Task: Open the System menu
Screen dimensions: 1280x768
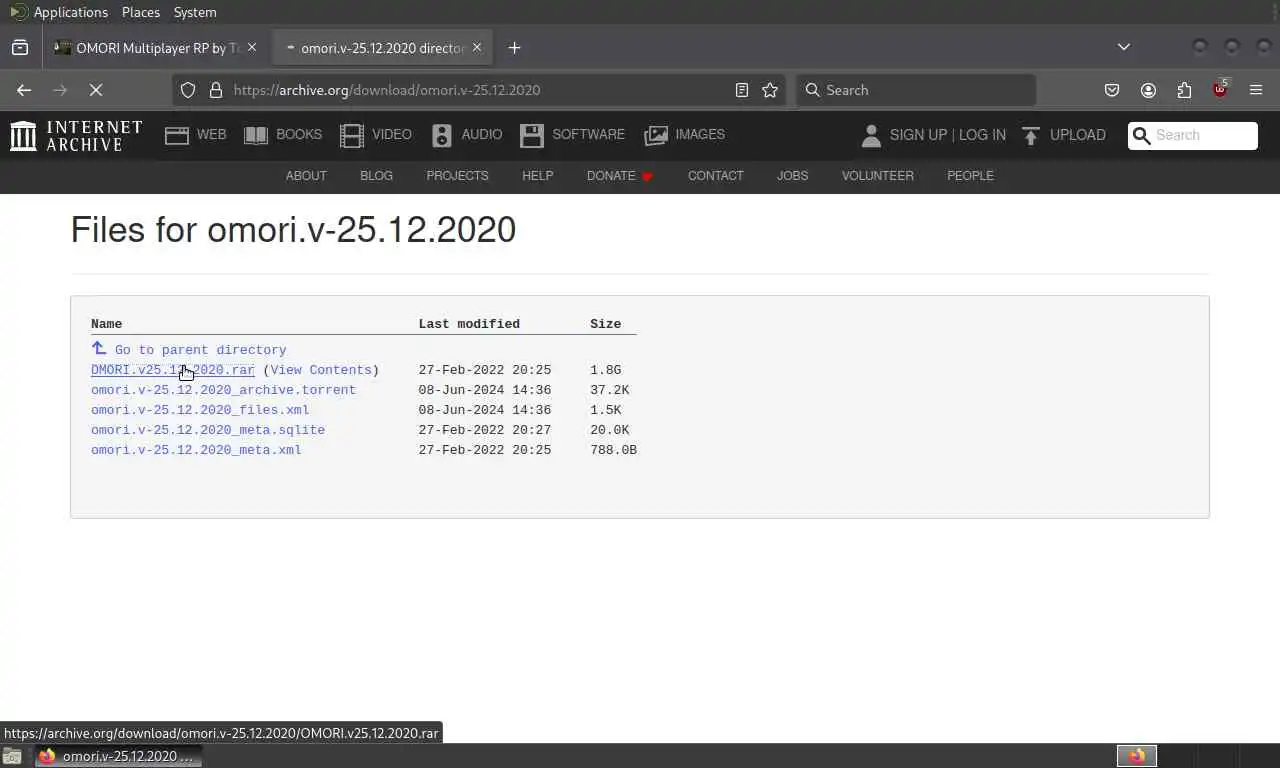Action: pos(195,12)
